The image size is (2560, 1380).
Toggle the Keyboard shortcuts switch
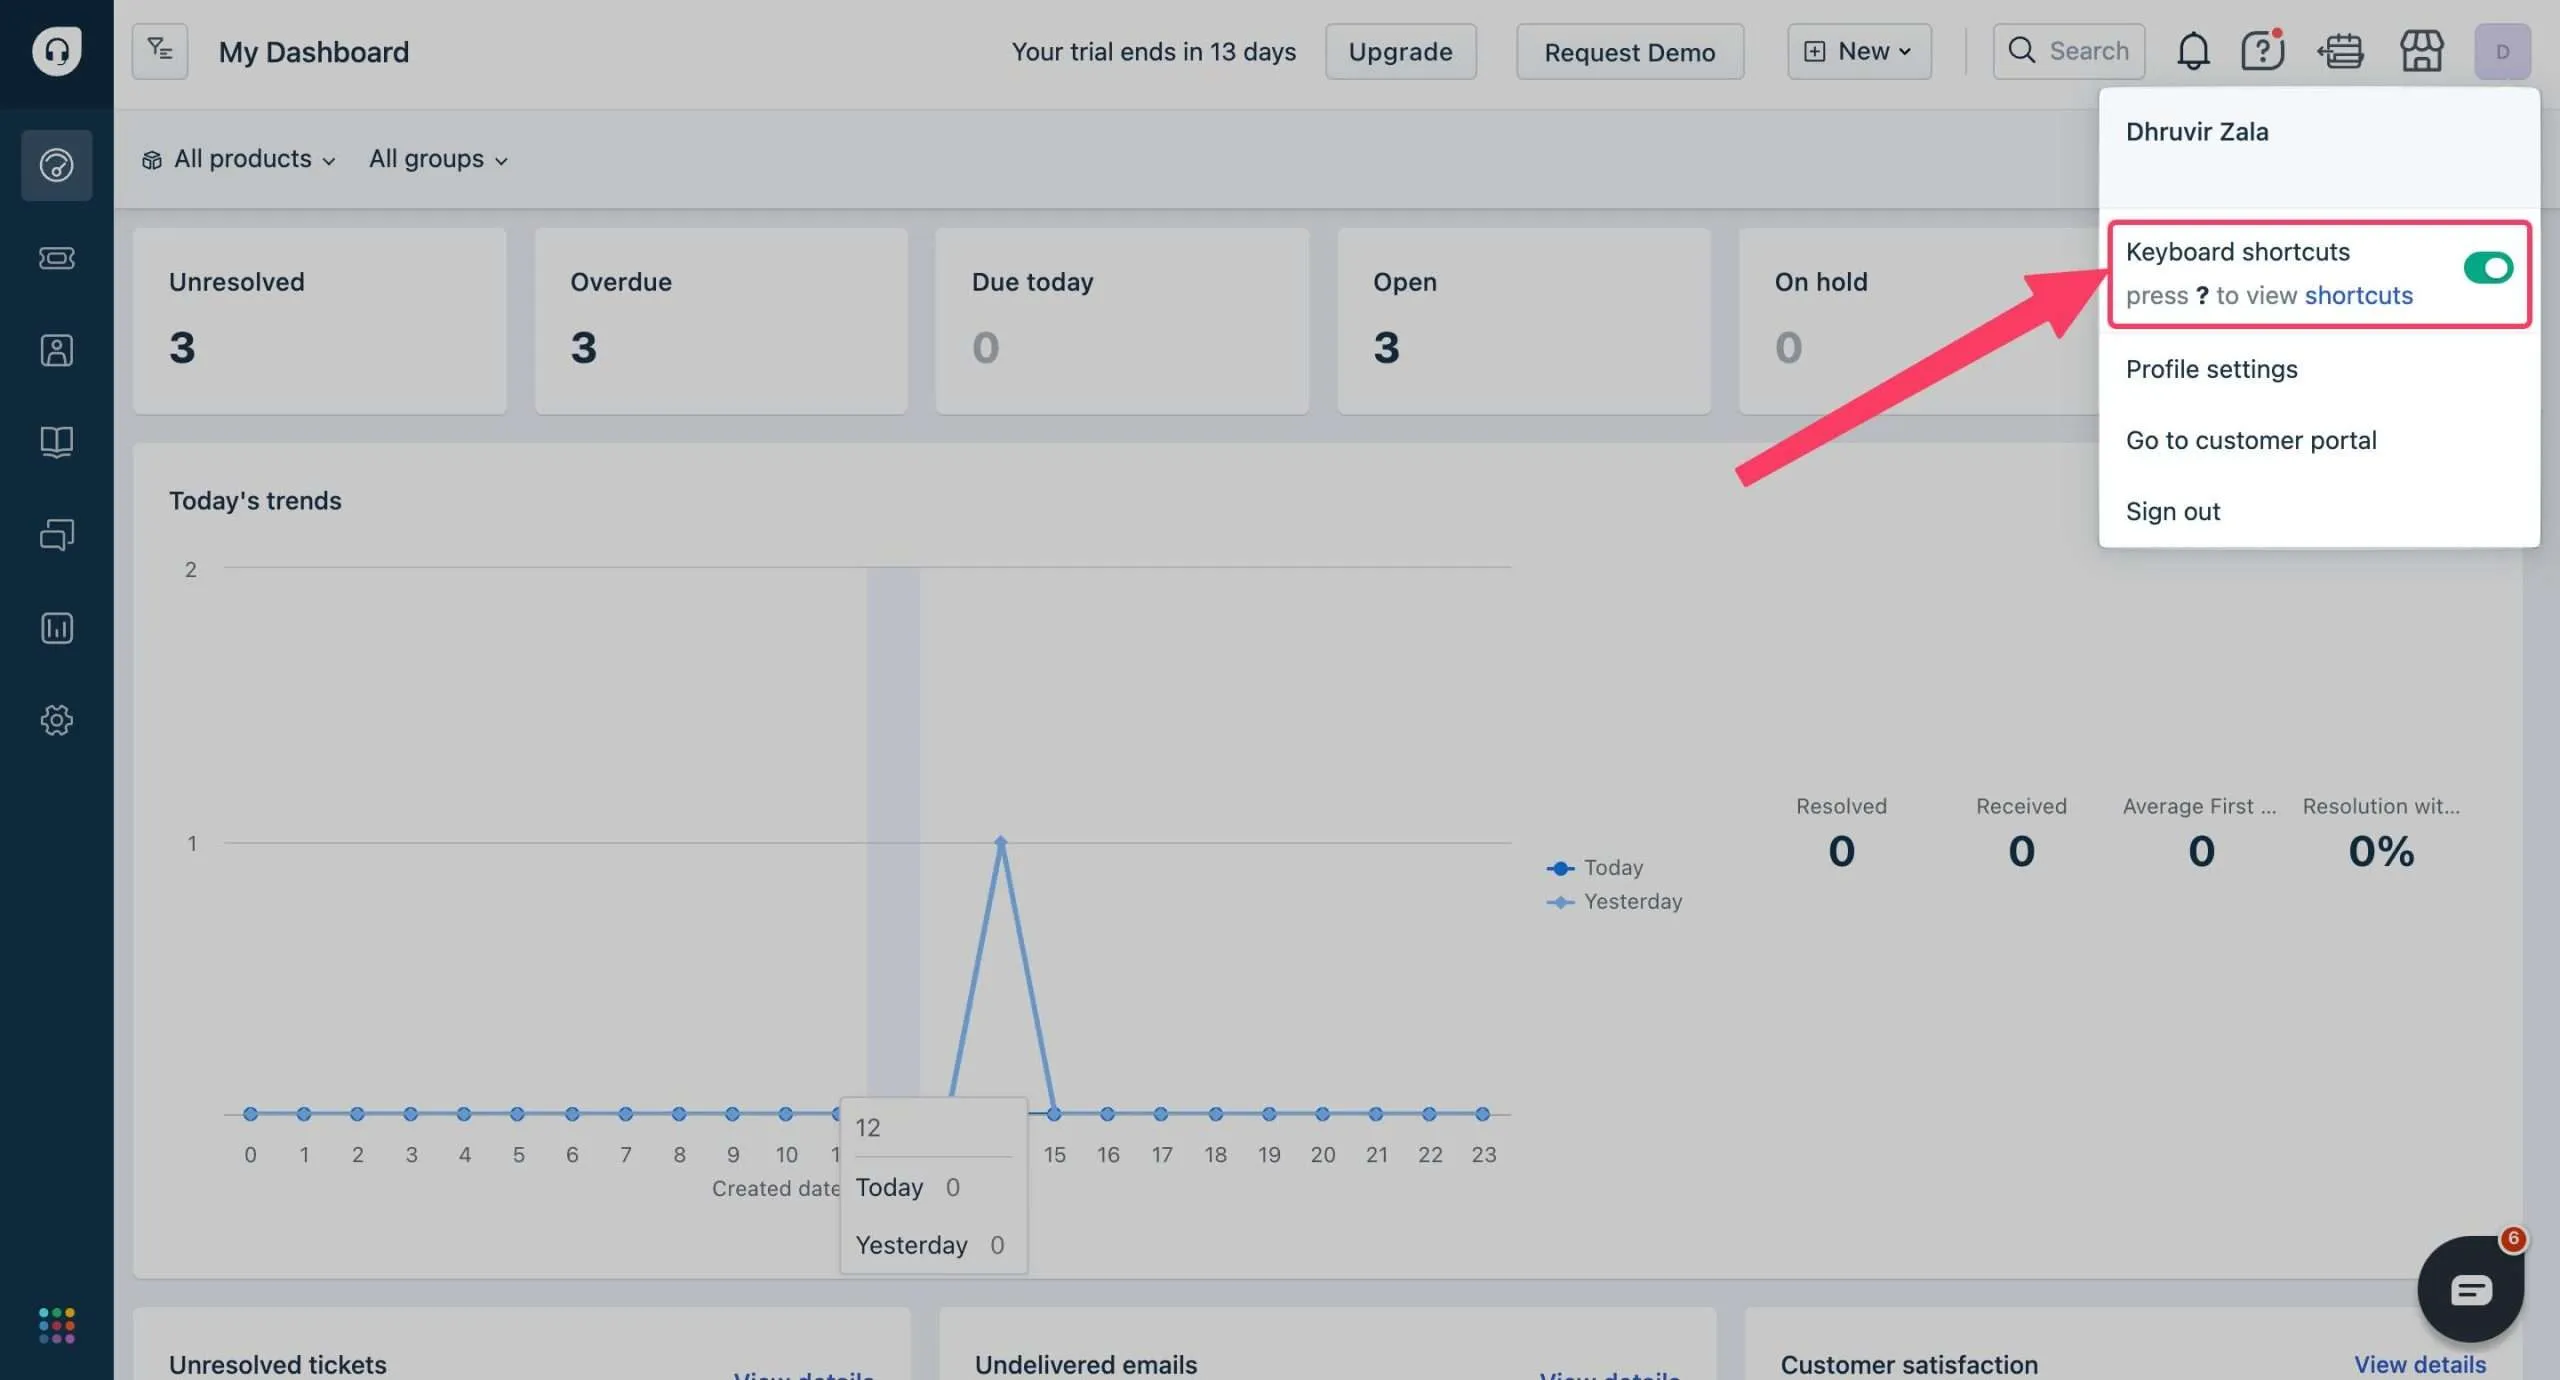[x=2488, y=268]
